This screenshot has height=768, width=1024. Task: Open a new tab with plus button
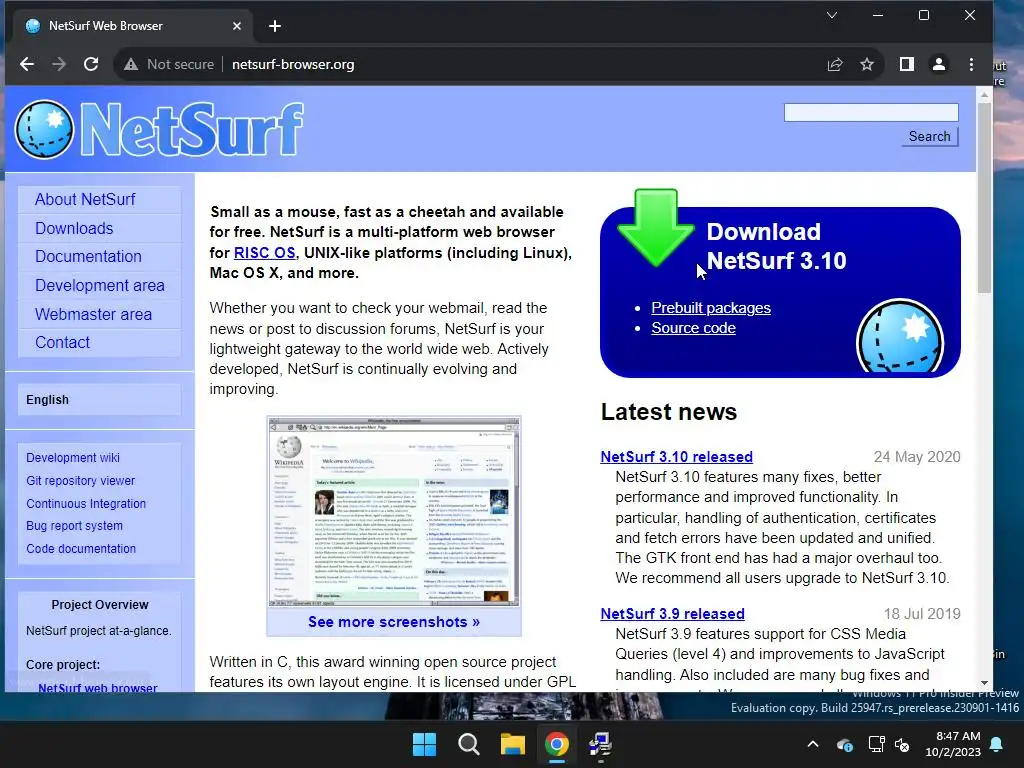coord(275,26)
